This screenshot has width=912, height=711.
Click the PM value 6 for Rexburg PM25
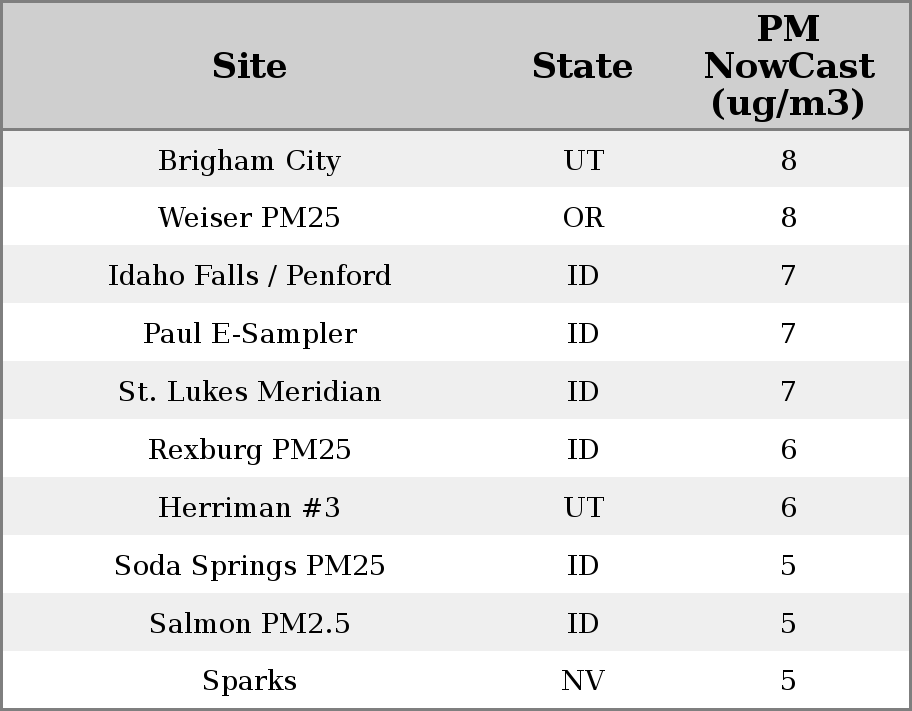788,450
